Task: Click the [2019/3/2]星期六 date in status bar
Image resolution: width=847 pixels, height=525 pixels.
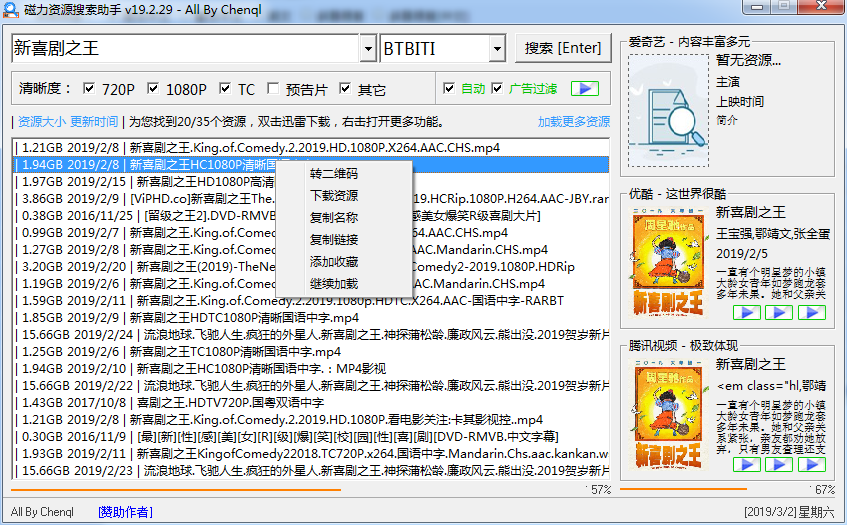Action: (789, 512)
